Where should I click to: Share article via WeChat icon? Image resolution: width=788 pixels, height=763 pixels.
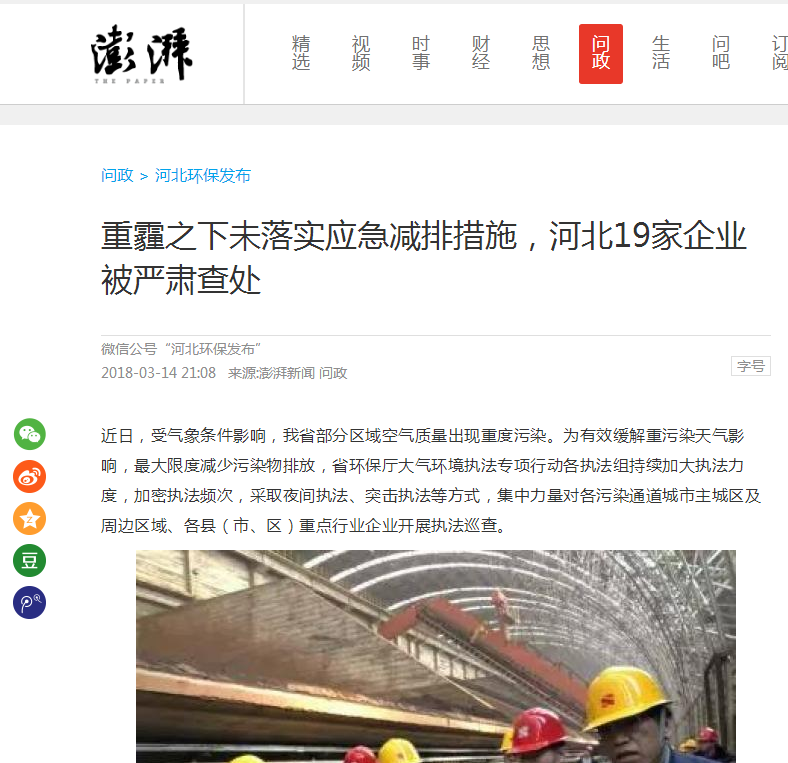coord(30,434)
